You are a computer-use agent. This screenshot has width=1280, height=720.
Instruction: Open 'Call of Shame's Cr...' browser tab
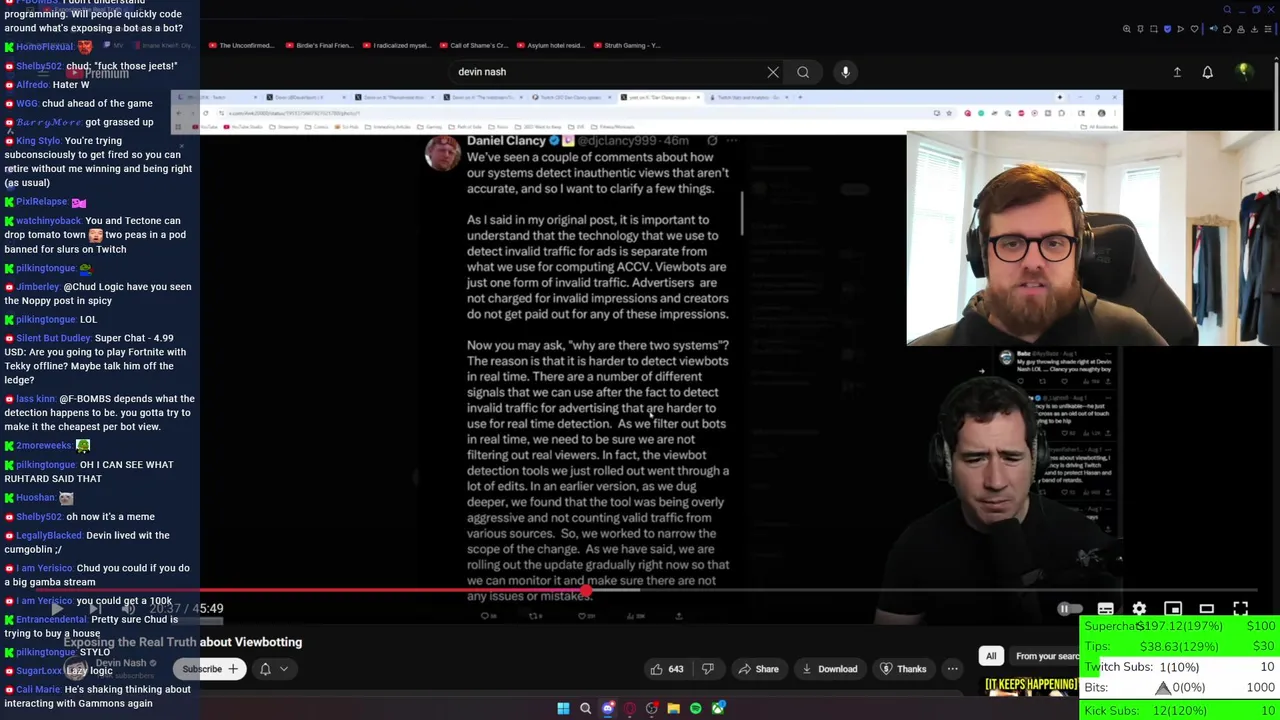(x=473, y=45)
